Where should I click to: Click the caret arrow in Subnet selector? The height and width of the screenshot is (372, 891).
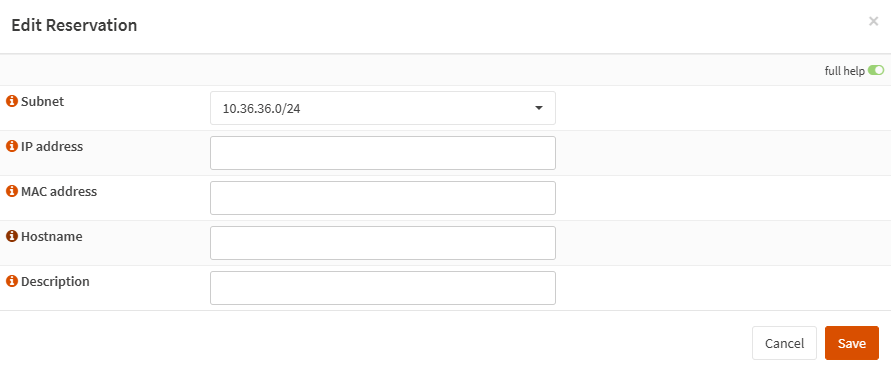pos(539,108)
